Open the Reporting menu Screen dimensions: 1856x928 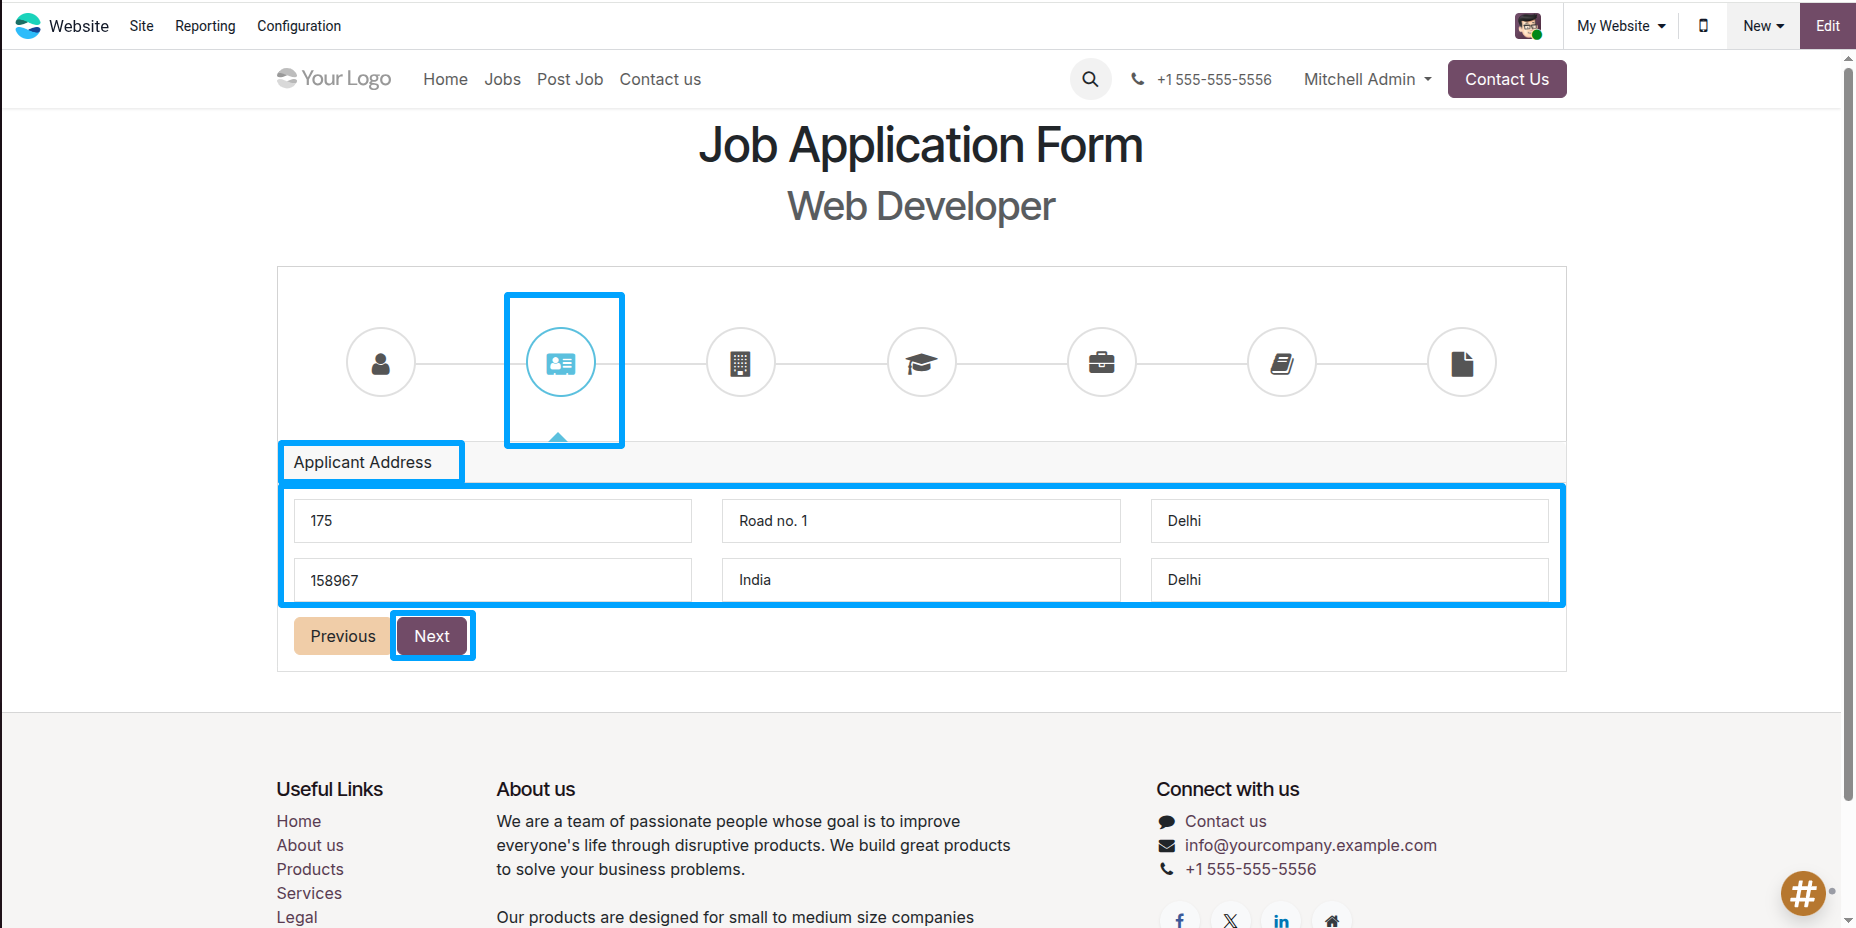[204, 25]
